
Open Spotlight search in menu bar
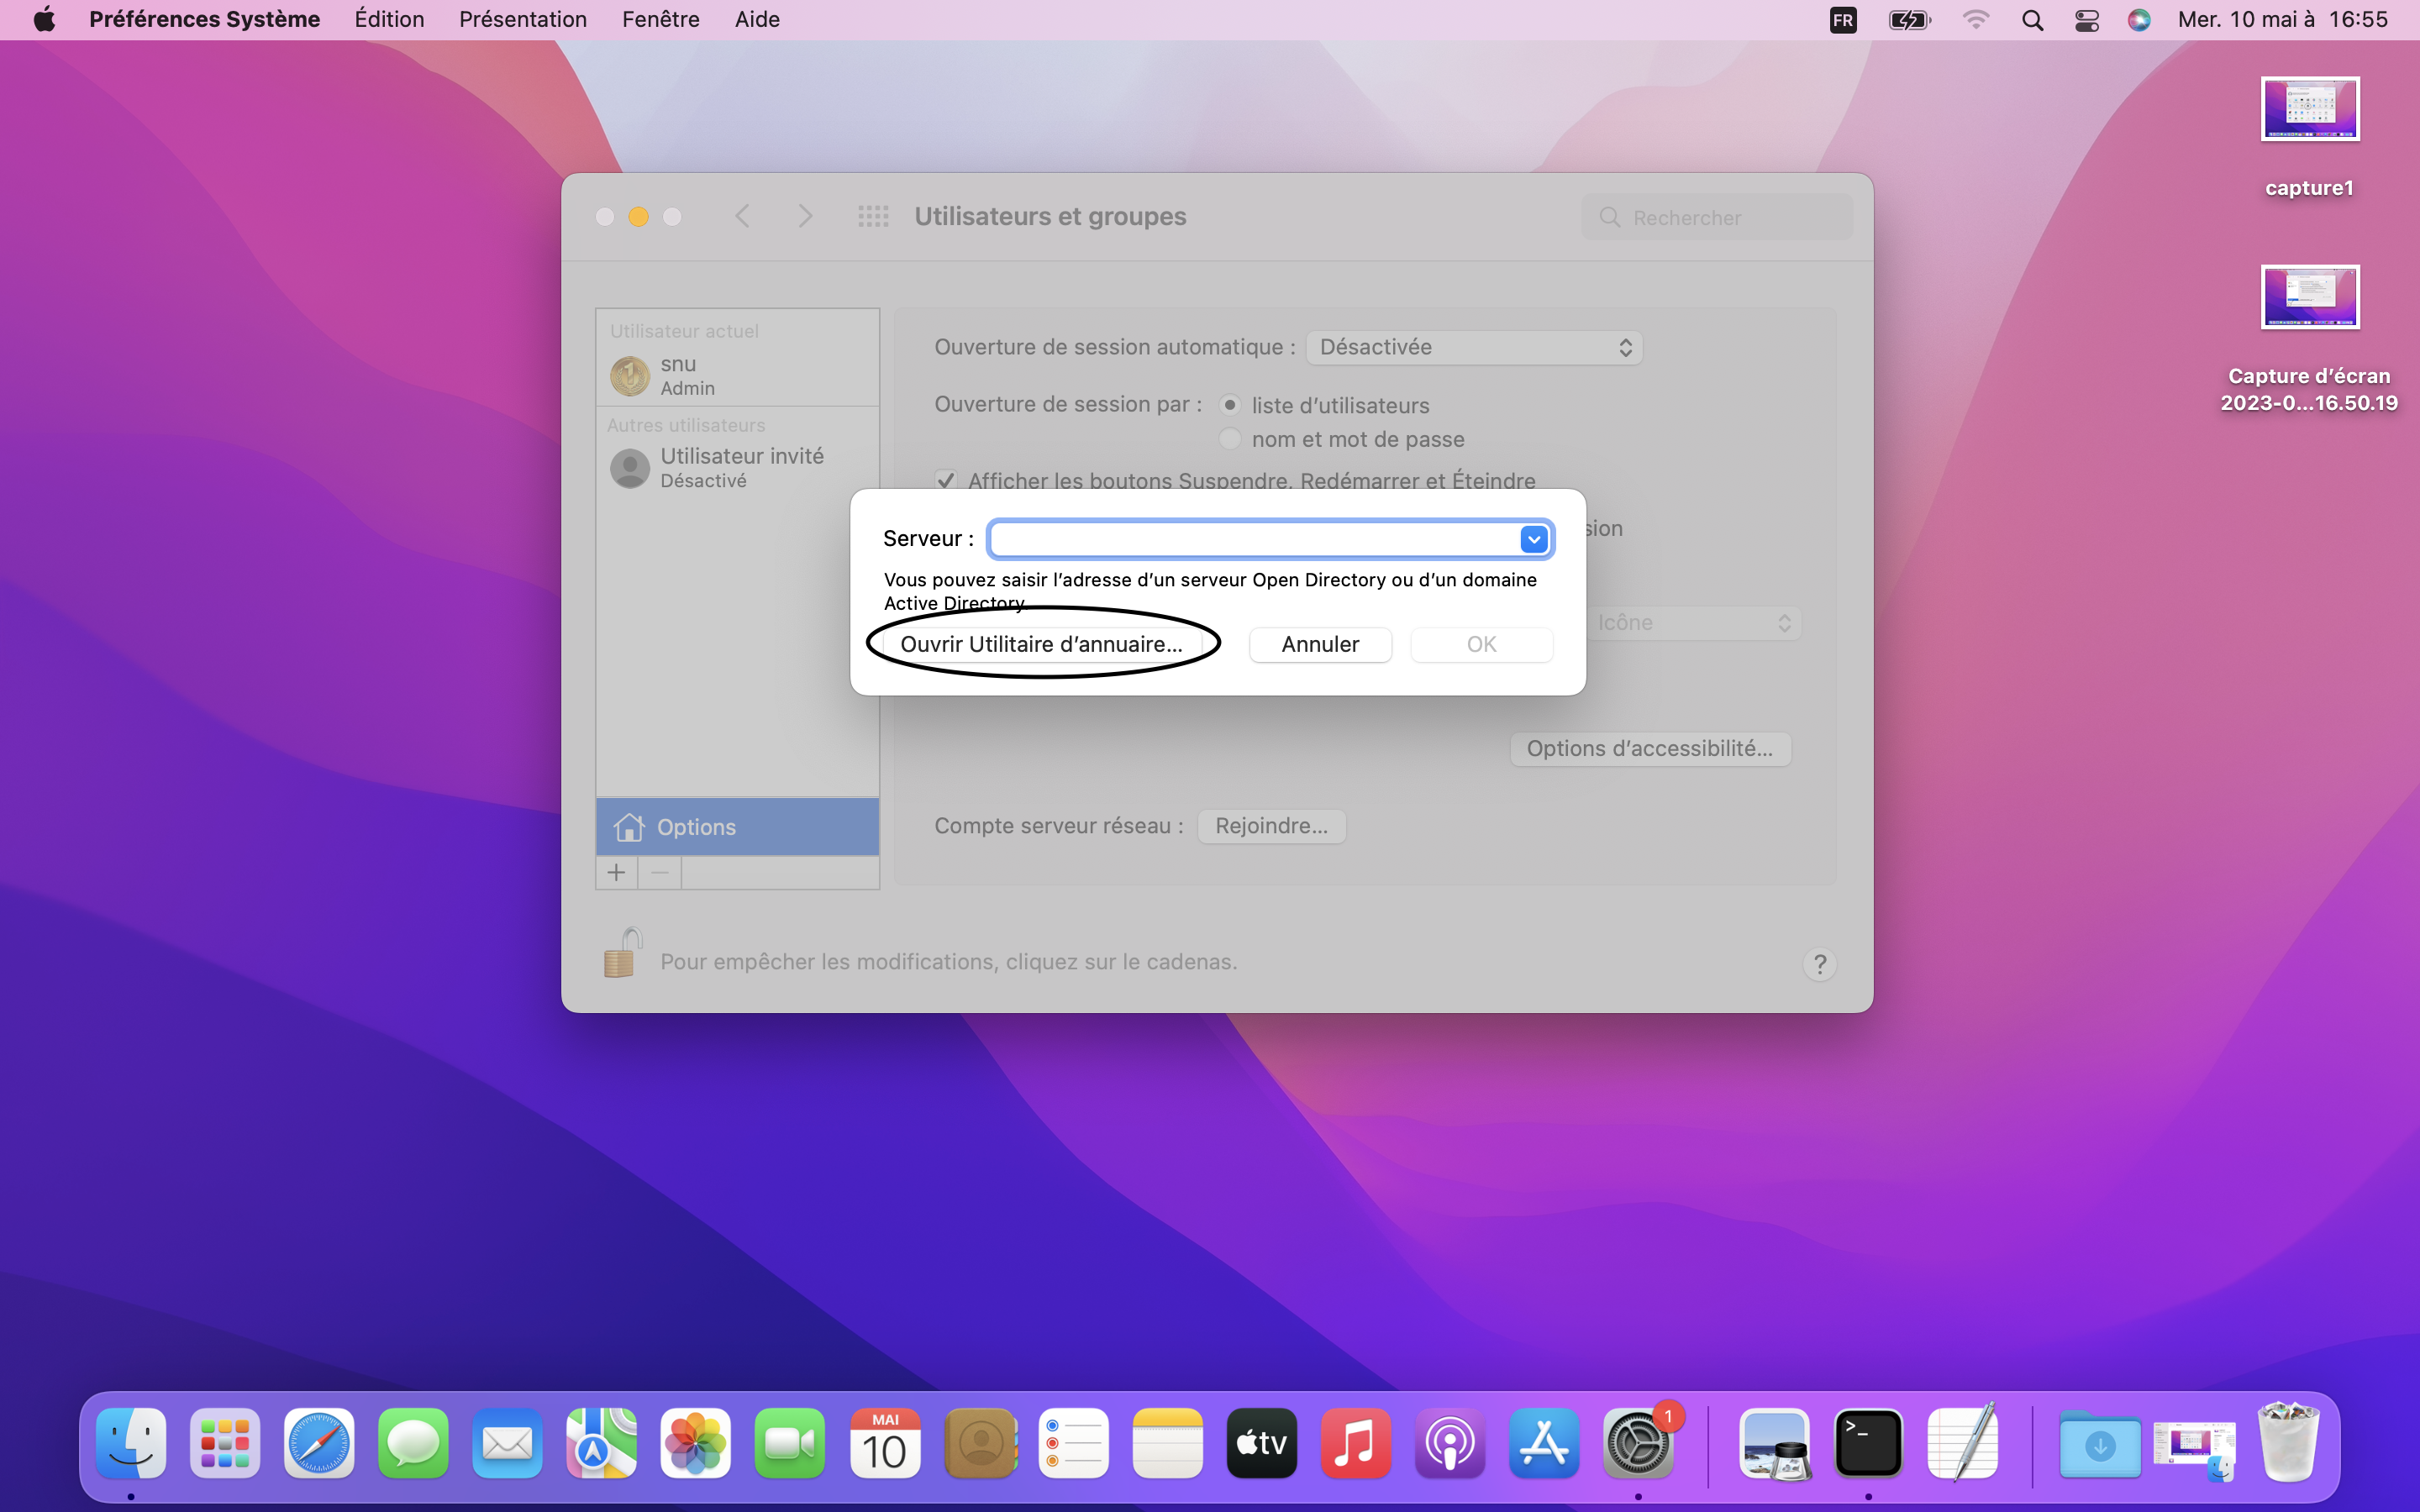click(x=2032, y=20)
